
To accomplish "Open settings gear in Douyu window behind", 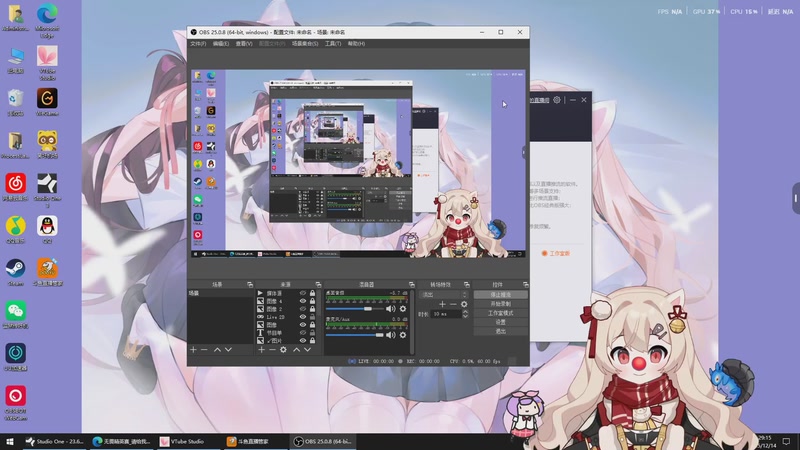I will point(557,100).
